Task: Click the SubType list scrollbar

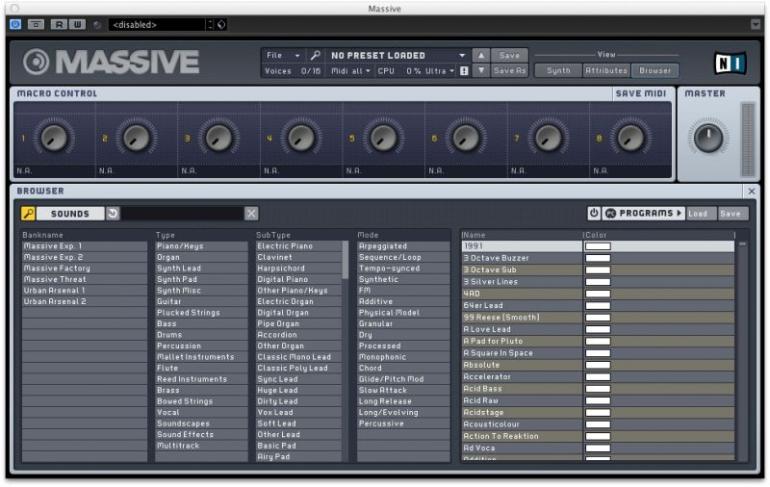Action: [345, 260]
